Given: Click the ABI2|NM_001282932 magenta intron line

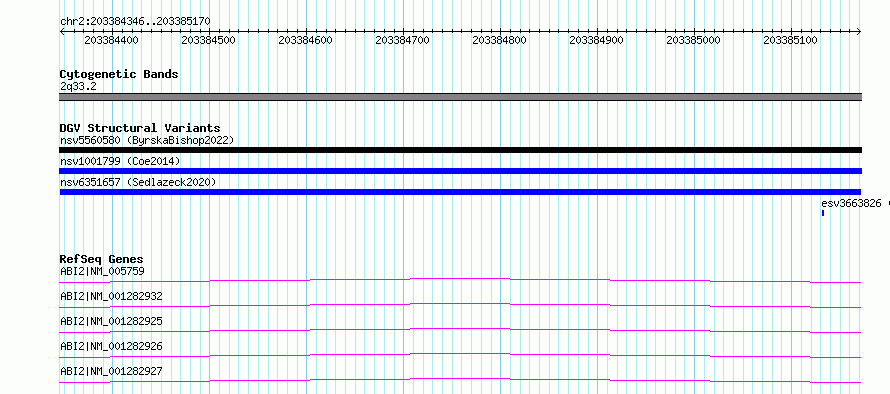Looking at the screenshot, I should tap(460, 305).
